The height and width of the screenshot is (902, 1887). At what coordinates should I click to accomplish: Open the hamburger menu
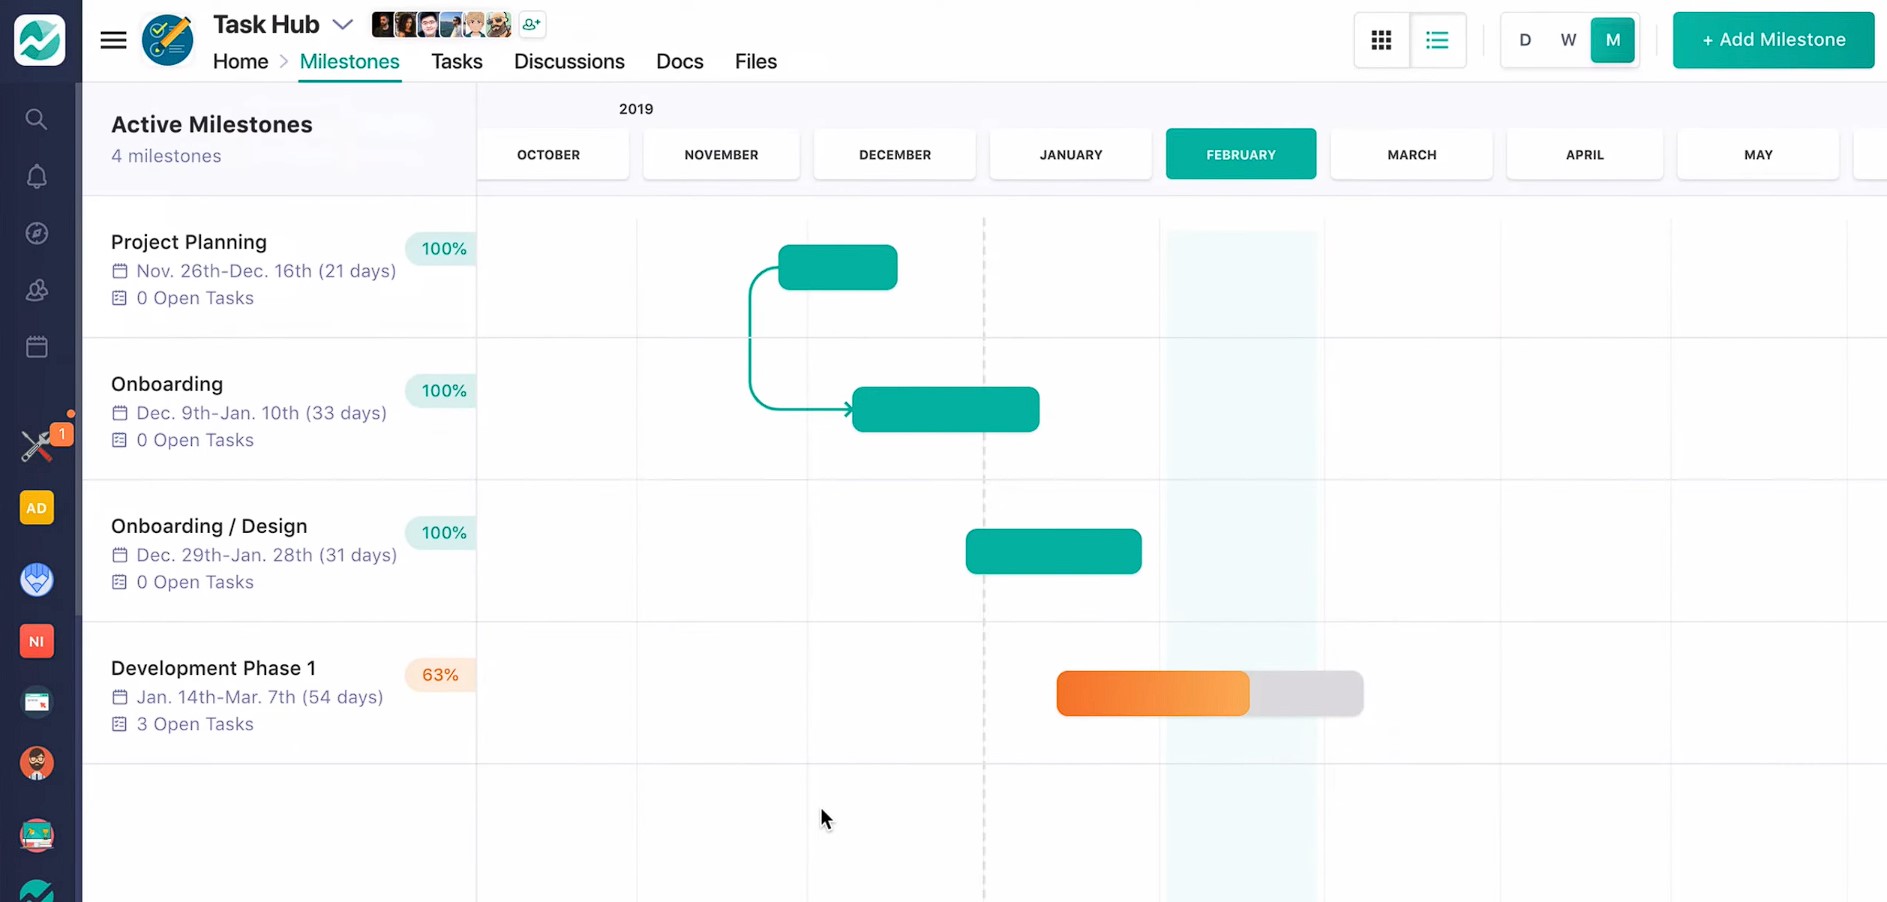tap(113, 40)
